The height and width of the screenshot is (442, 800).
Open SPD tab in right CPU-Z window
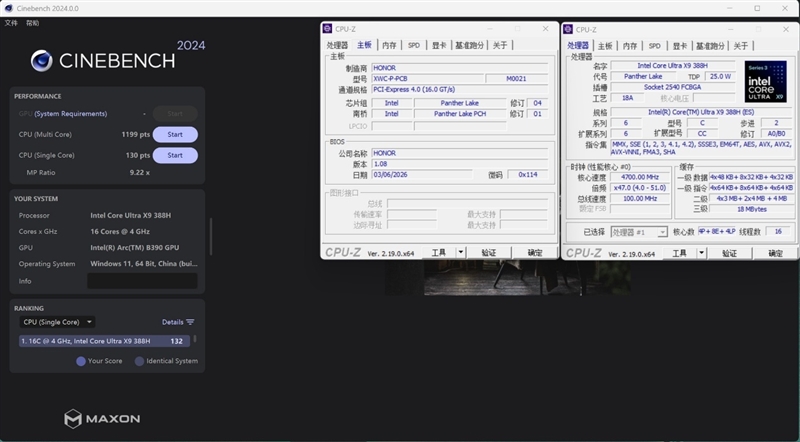pyautogui.click(x=655, y=46)
